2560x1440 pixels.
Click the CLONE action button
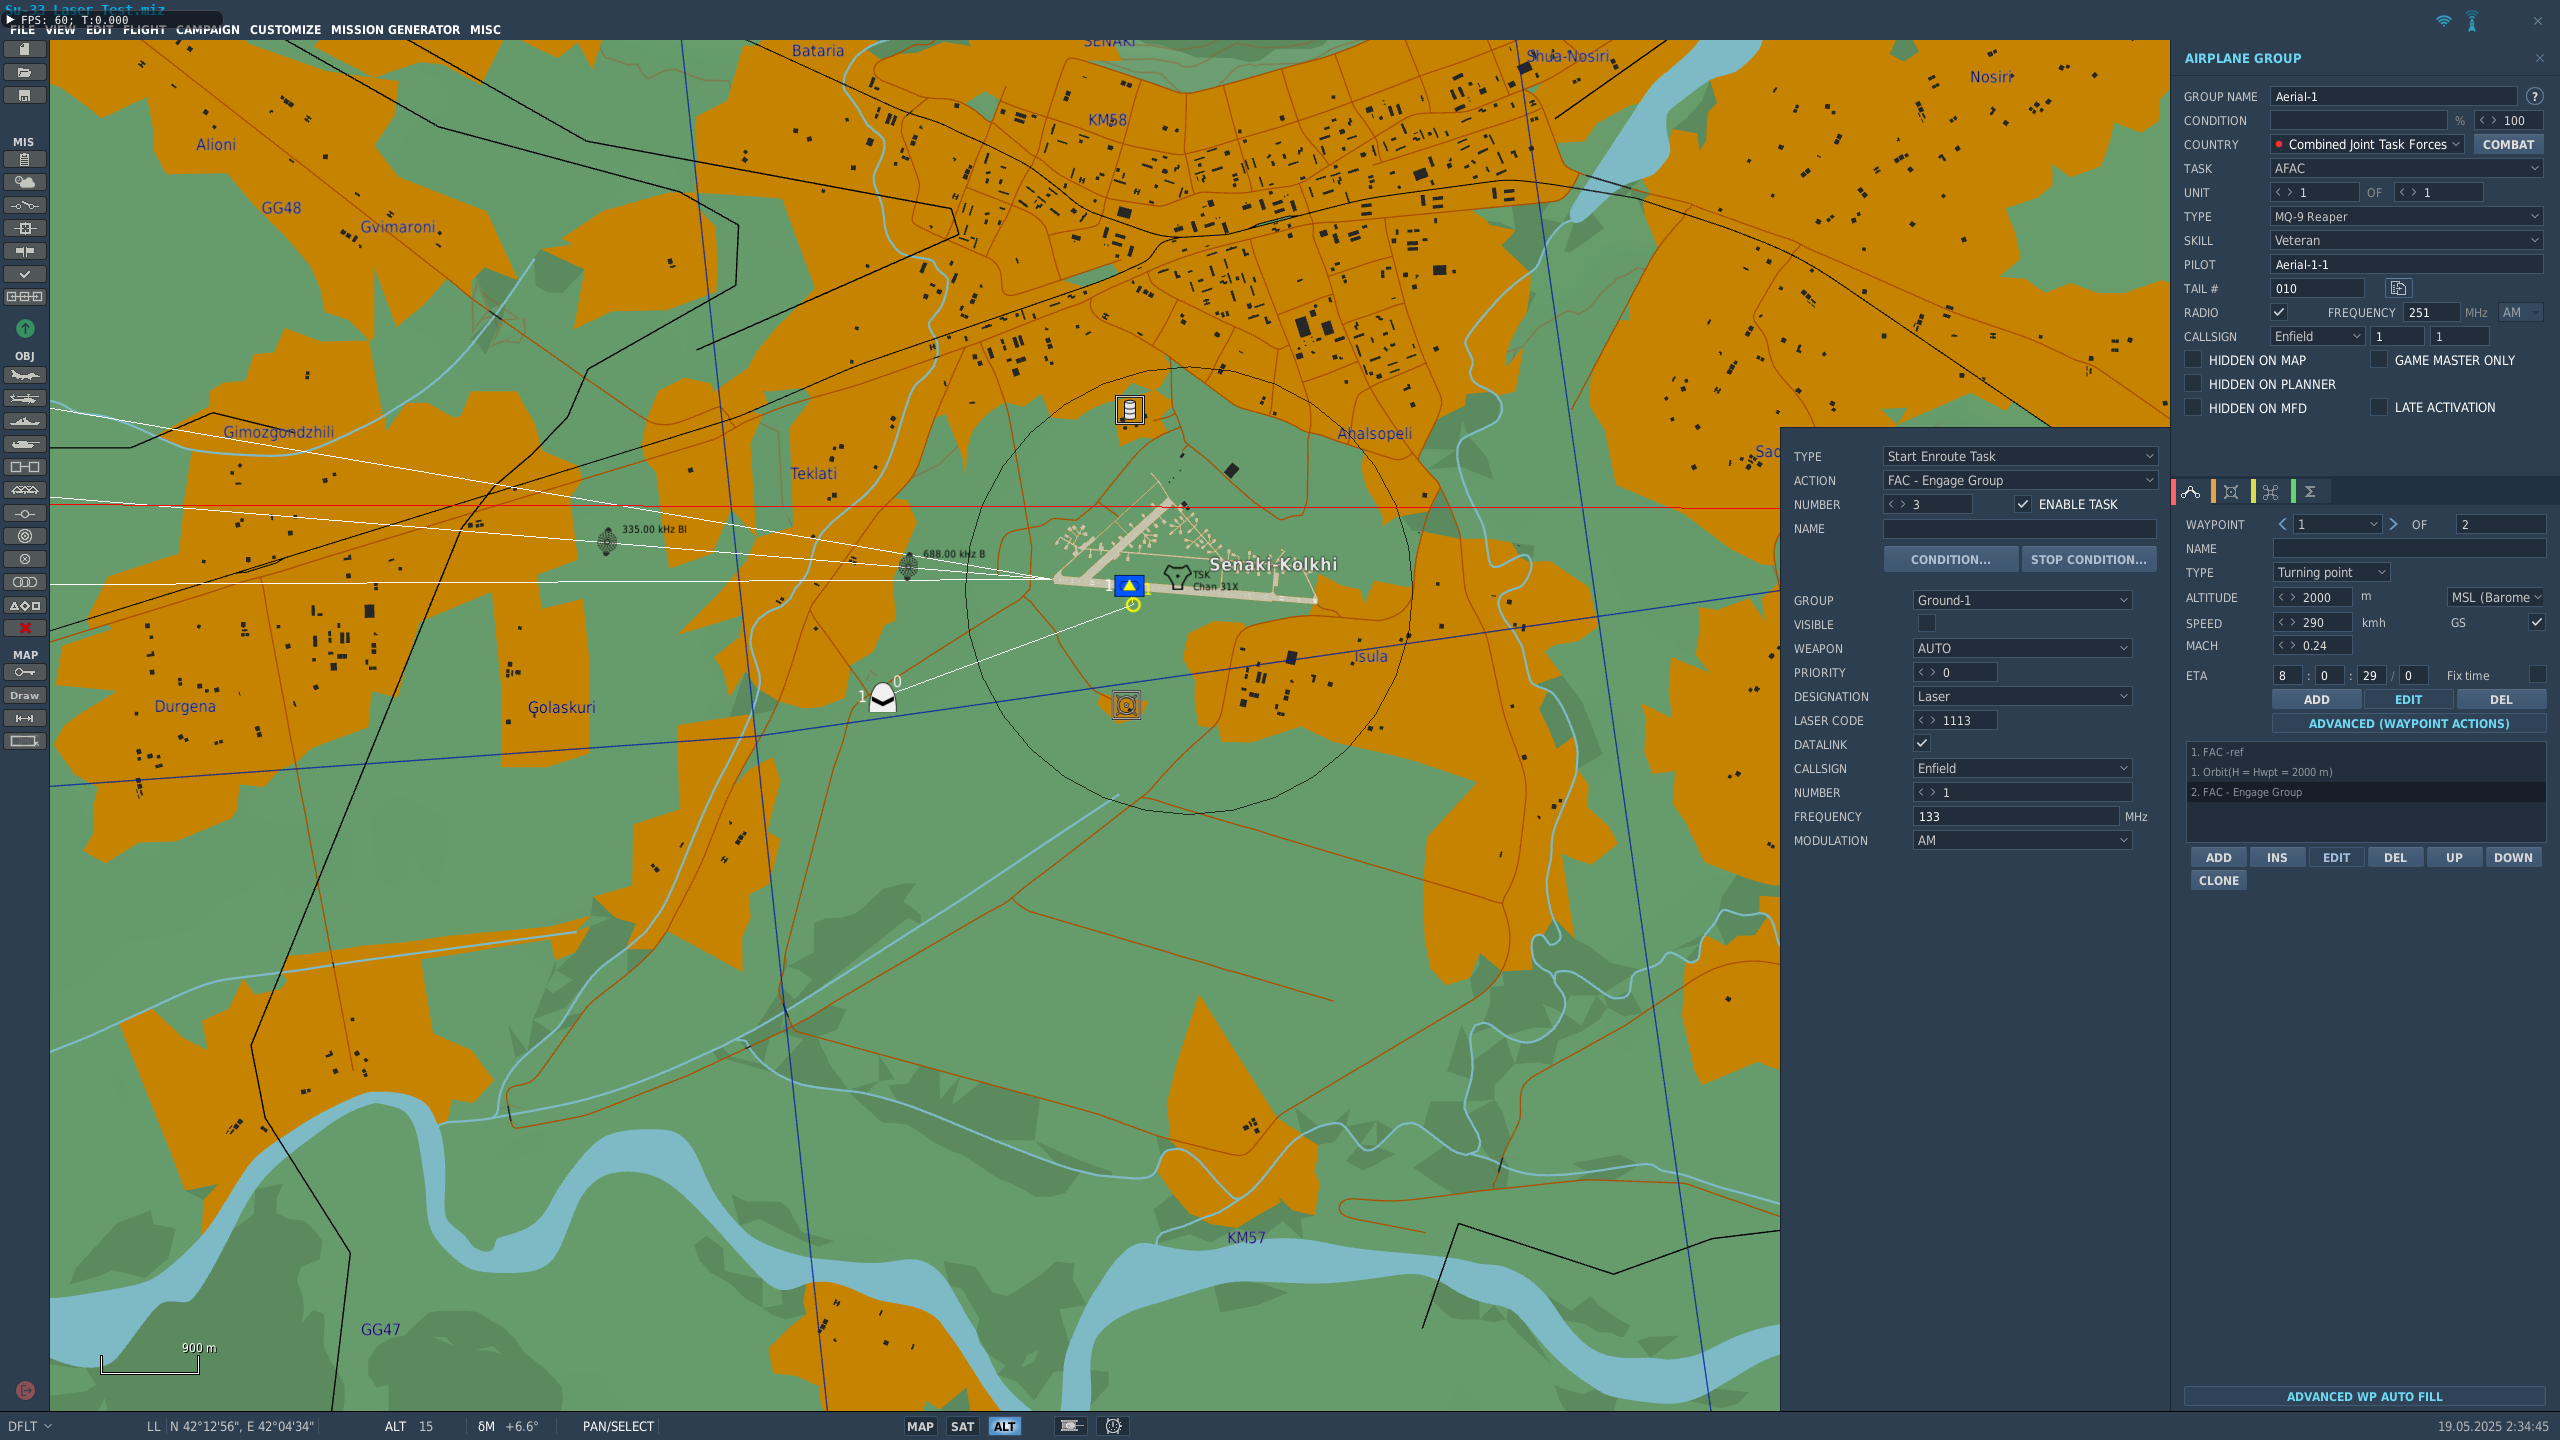[x=2218, y=880]
